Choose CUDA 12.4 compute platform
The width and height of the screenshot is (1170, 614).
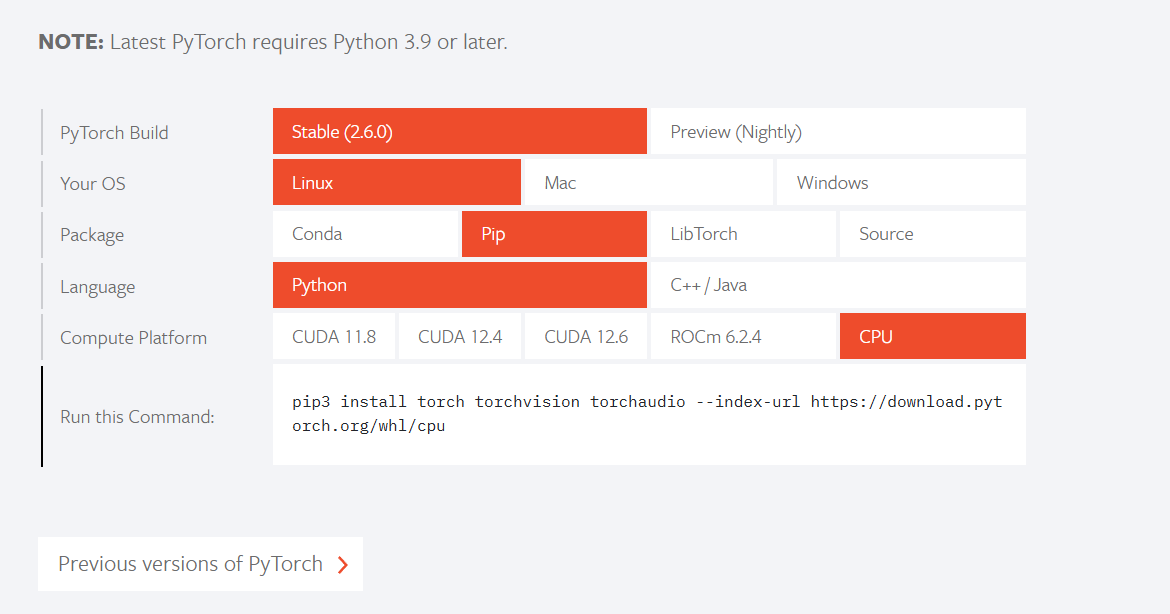click(460, 336)
